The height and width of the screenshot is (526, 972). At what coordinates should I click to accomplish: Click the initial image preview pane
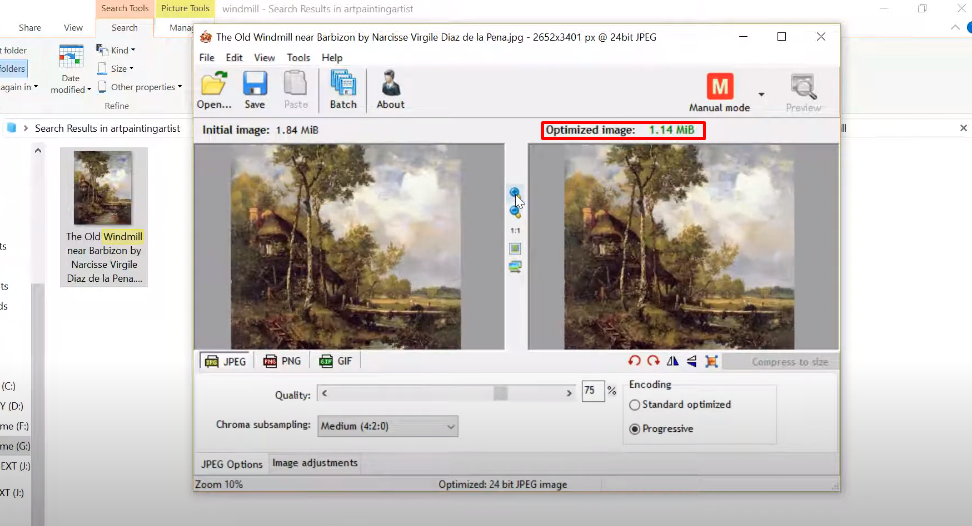(x=349, y=247)
